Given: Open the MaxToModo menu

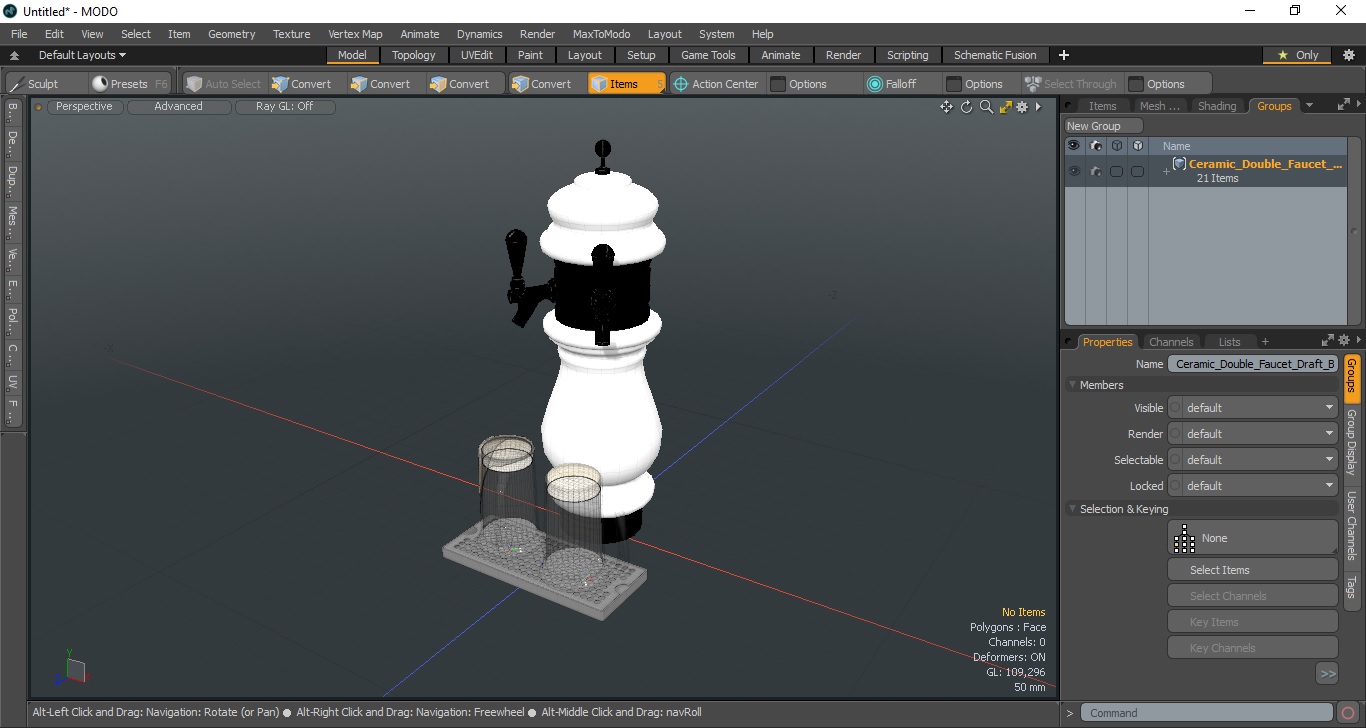Looking at the screenshot, I should point(601,34).
